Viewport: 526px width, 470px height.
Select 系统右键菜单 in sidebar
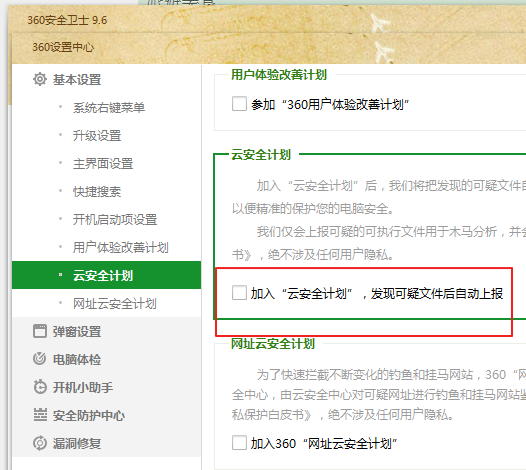109,108
